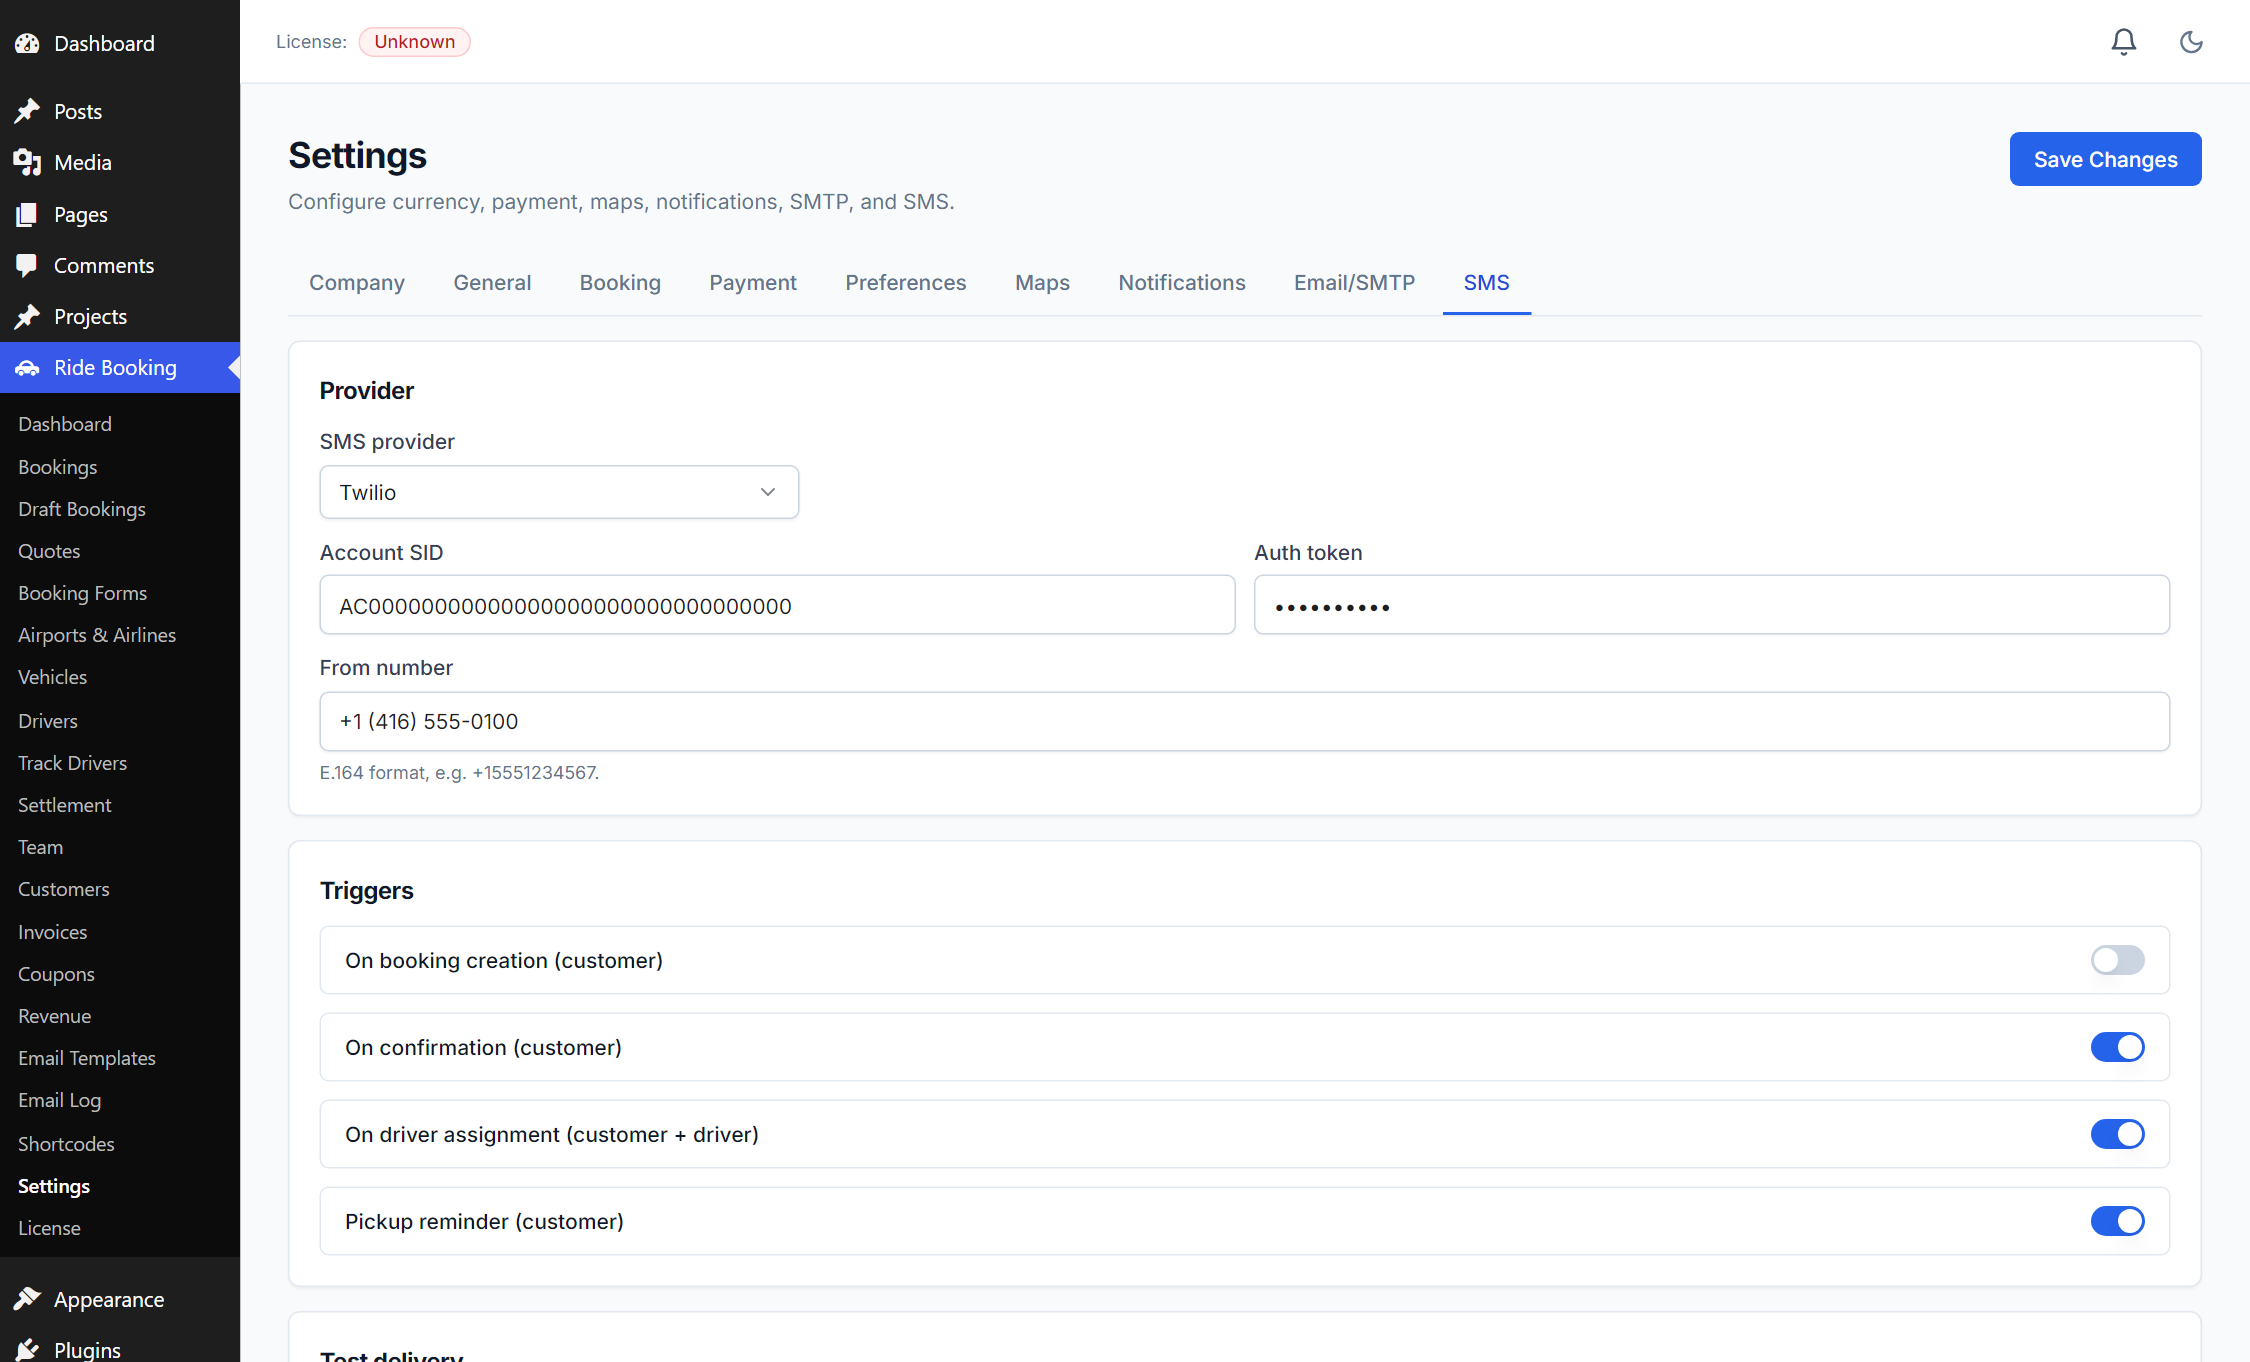Click the Dashboard gauge icon in sidebar

pos(27,43)
